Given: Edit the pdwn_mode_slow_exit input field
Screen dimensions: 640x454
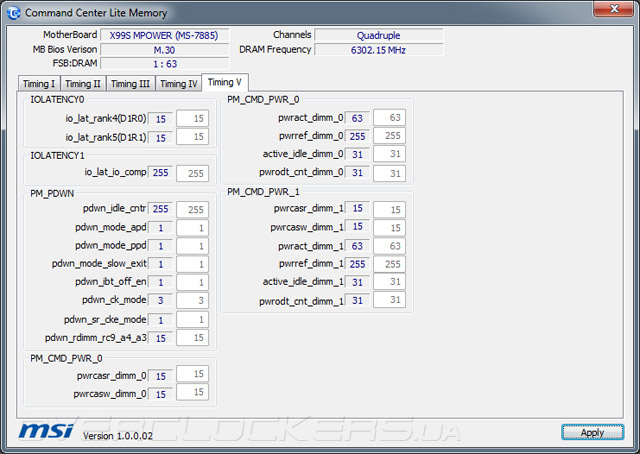Looking at the screenshot, I should point(193,264).
